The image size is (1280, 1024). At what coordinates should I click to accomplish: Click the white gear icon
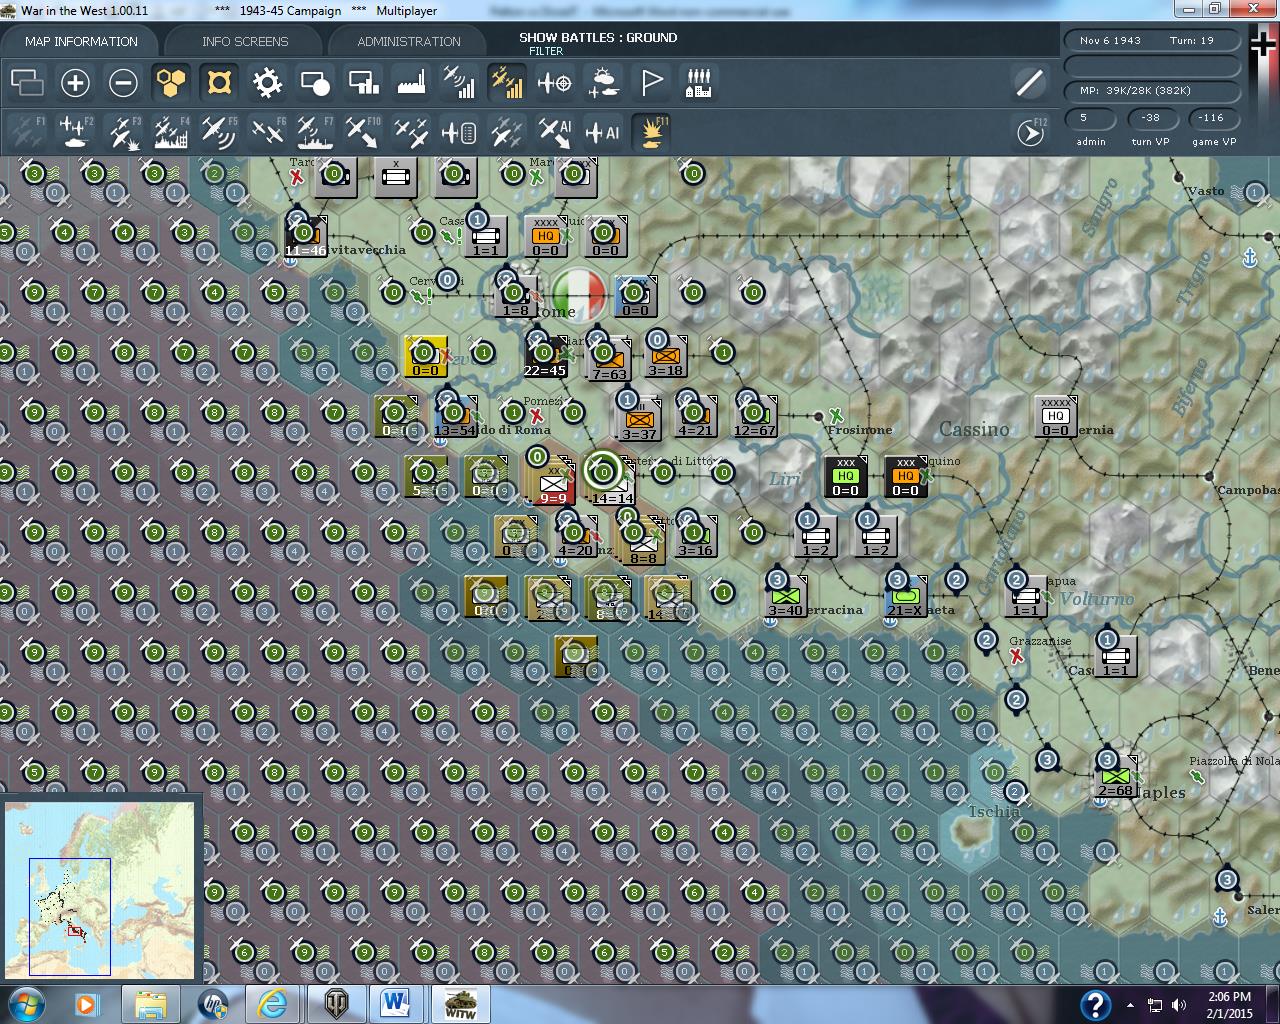[267, 83]
